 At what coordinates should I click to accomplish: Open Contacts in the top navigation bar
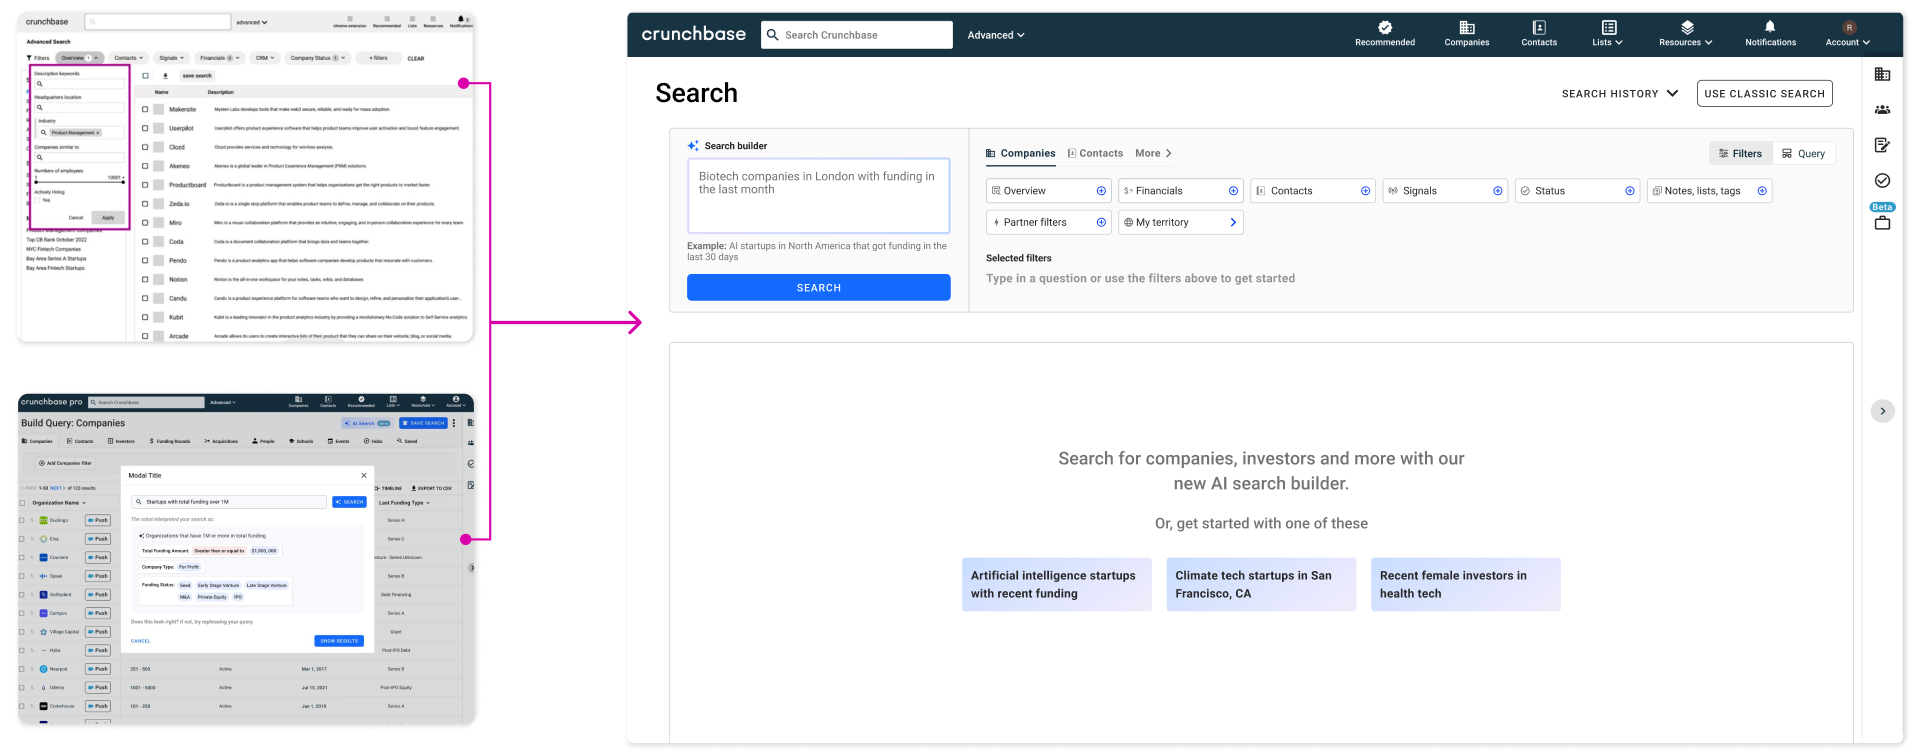1539,34
